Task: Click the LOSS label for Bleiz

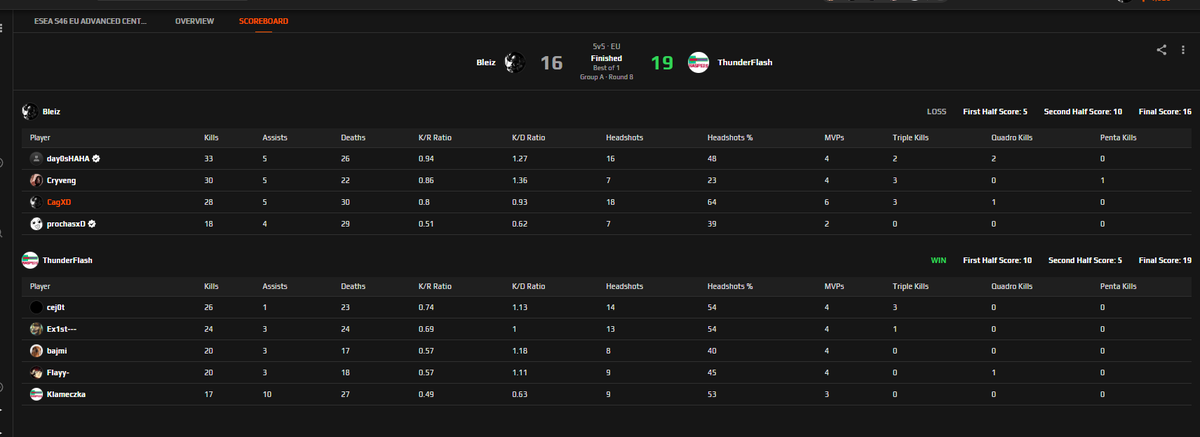Action: click(937, 111)
